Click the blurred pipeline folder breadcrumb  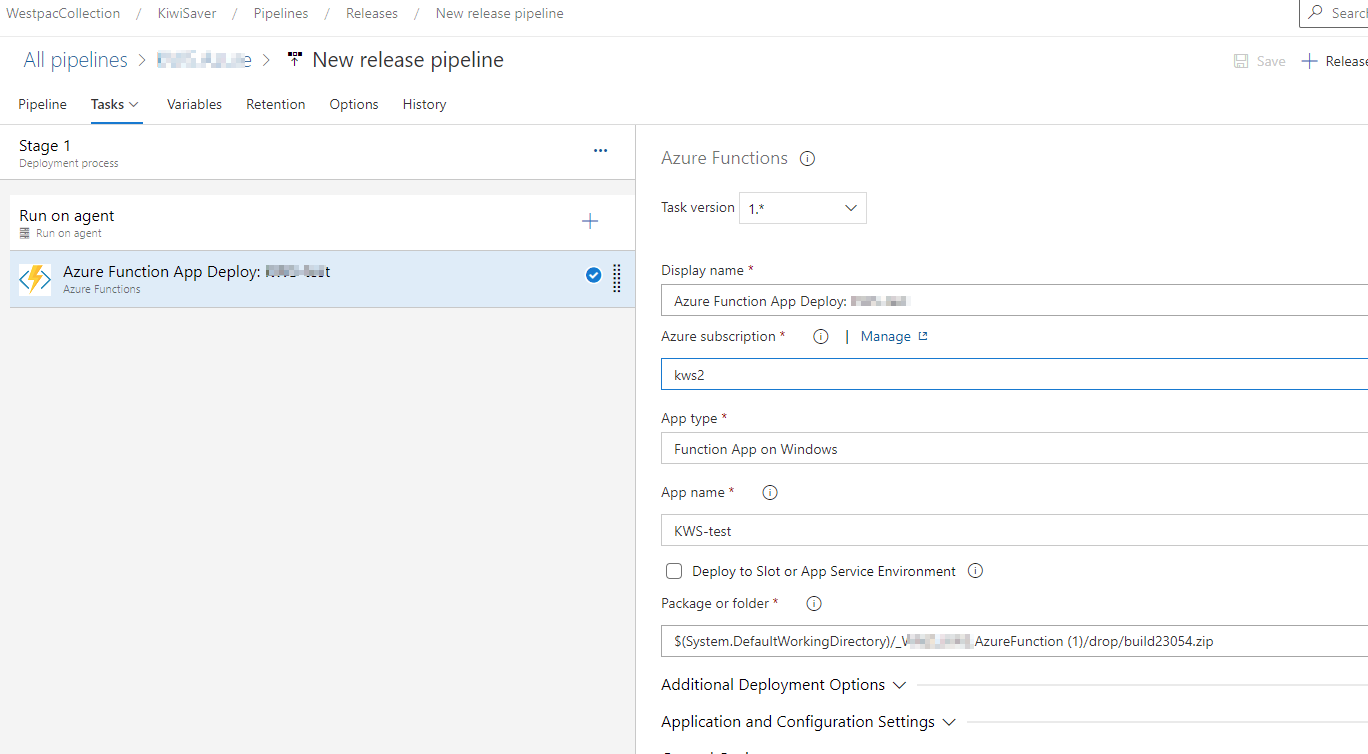[204, 60]
